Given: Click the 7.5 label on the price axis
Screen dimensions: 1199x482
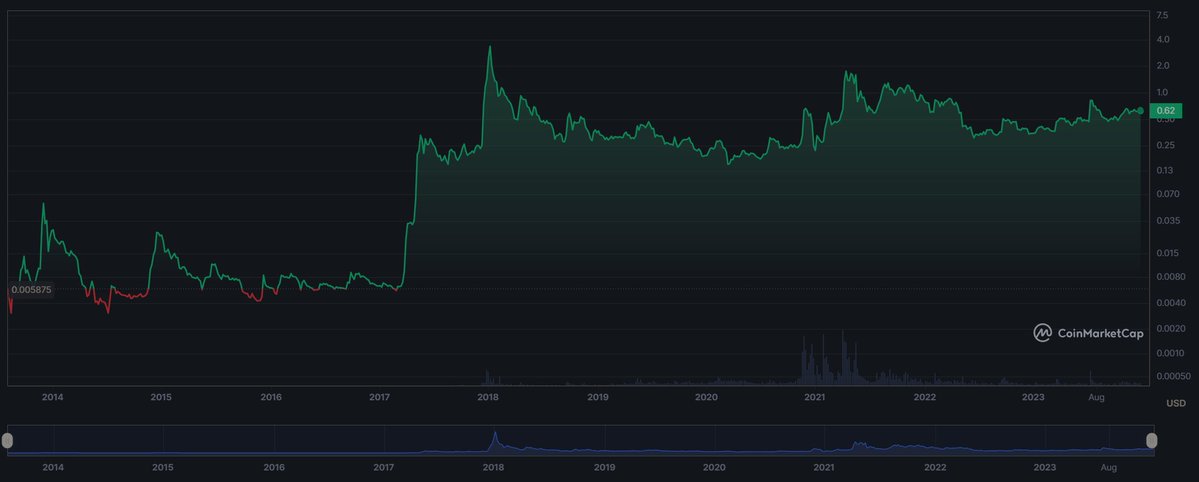Looking at the screenshot, I should coord(1163,16).
